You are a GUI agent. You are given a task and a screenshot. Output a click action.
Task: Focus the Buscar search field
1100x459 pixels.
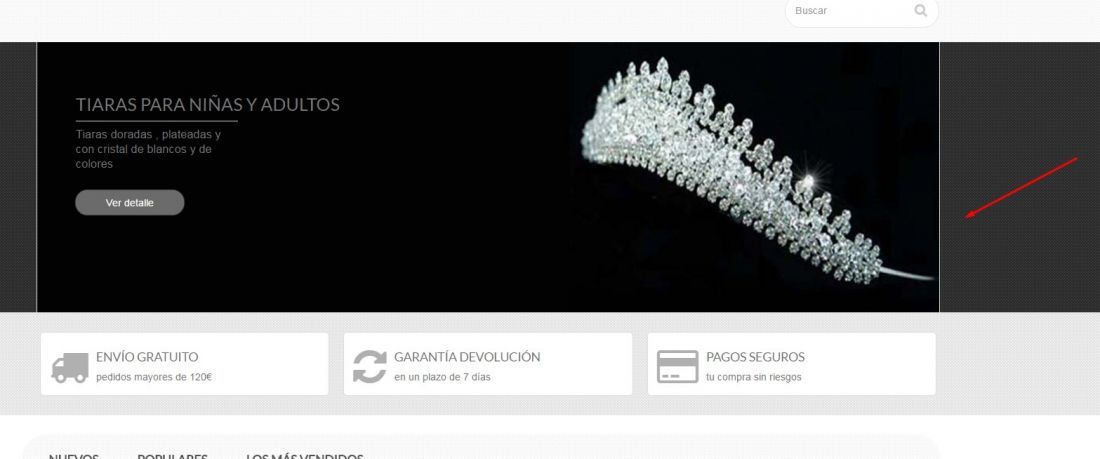850,11
